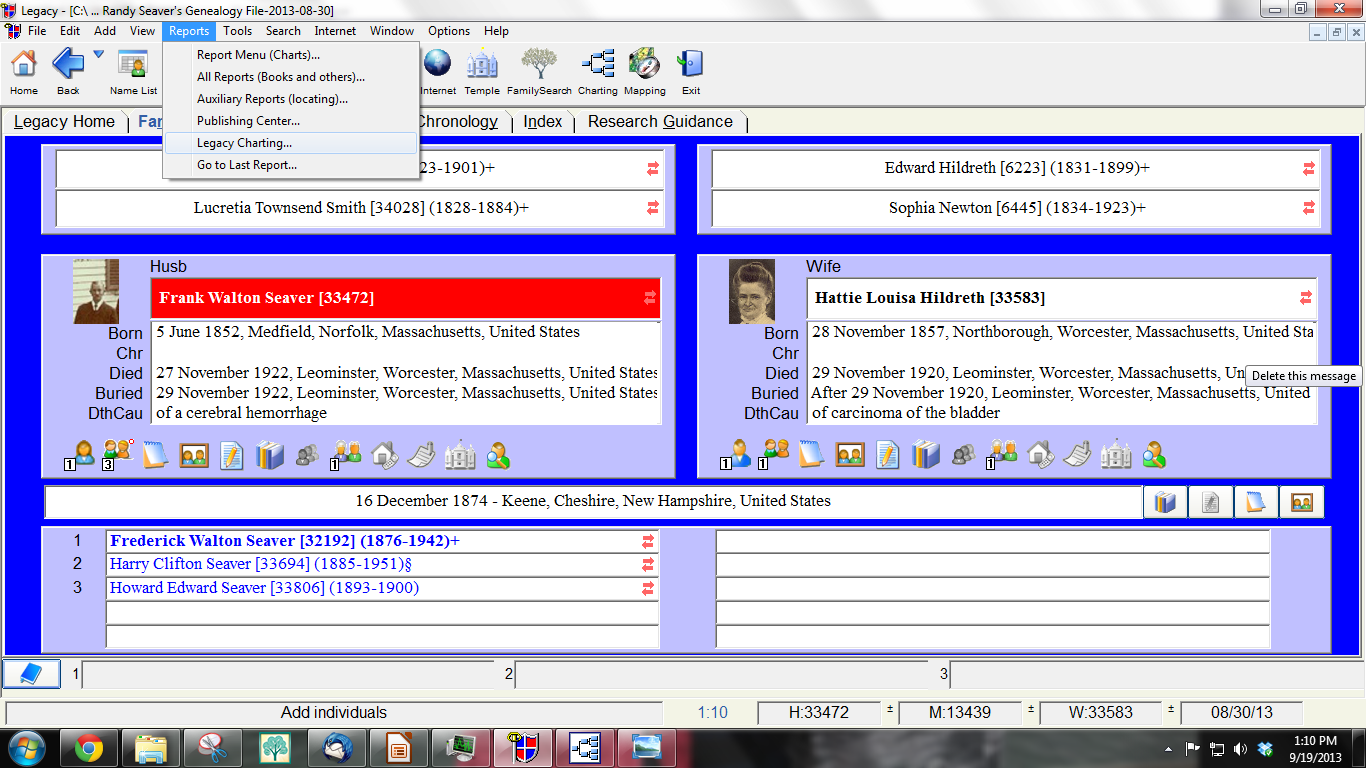Open the wife's picture gallery icon

(x=850, y=455)
